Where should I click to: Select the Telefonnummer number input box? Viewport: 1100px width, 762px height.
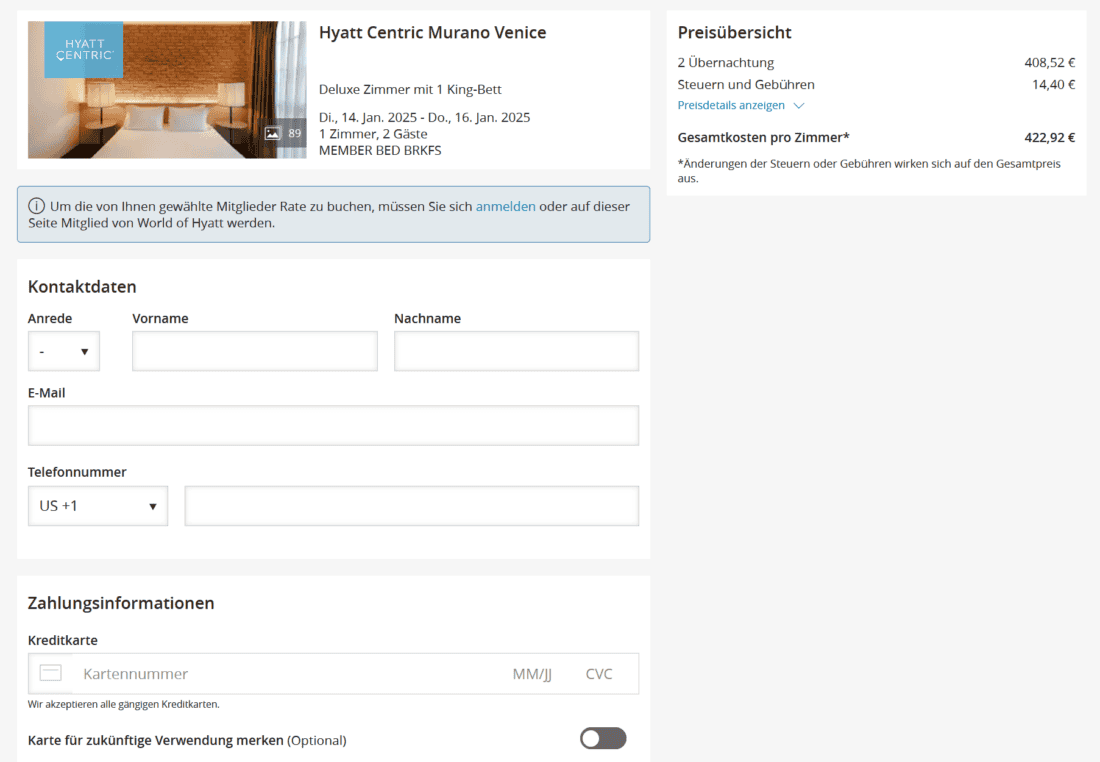click(411, 506)
